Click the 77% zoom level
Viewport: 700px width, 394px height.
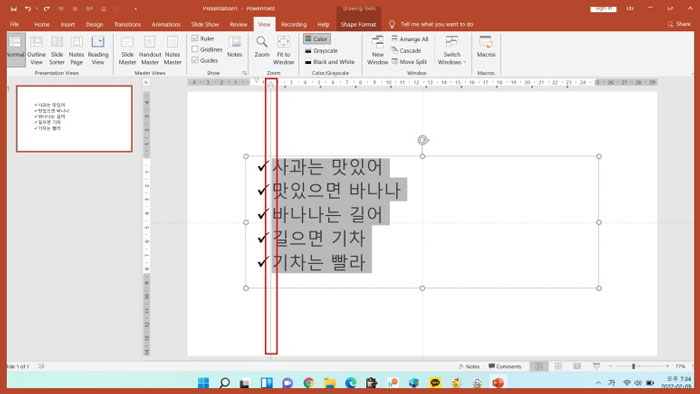coord(680,366)
